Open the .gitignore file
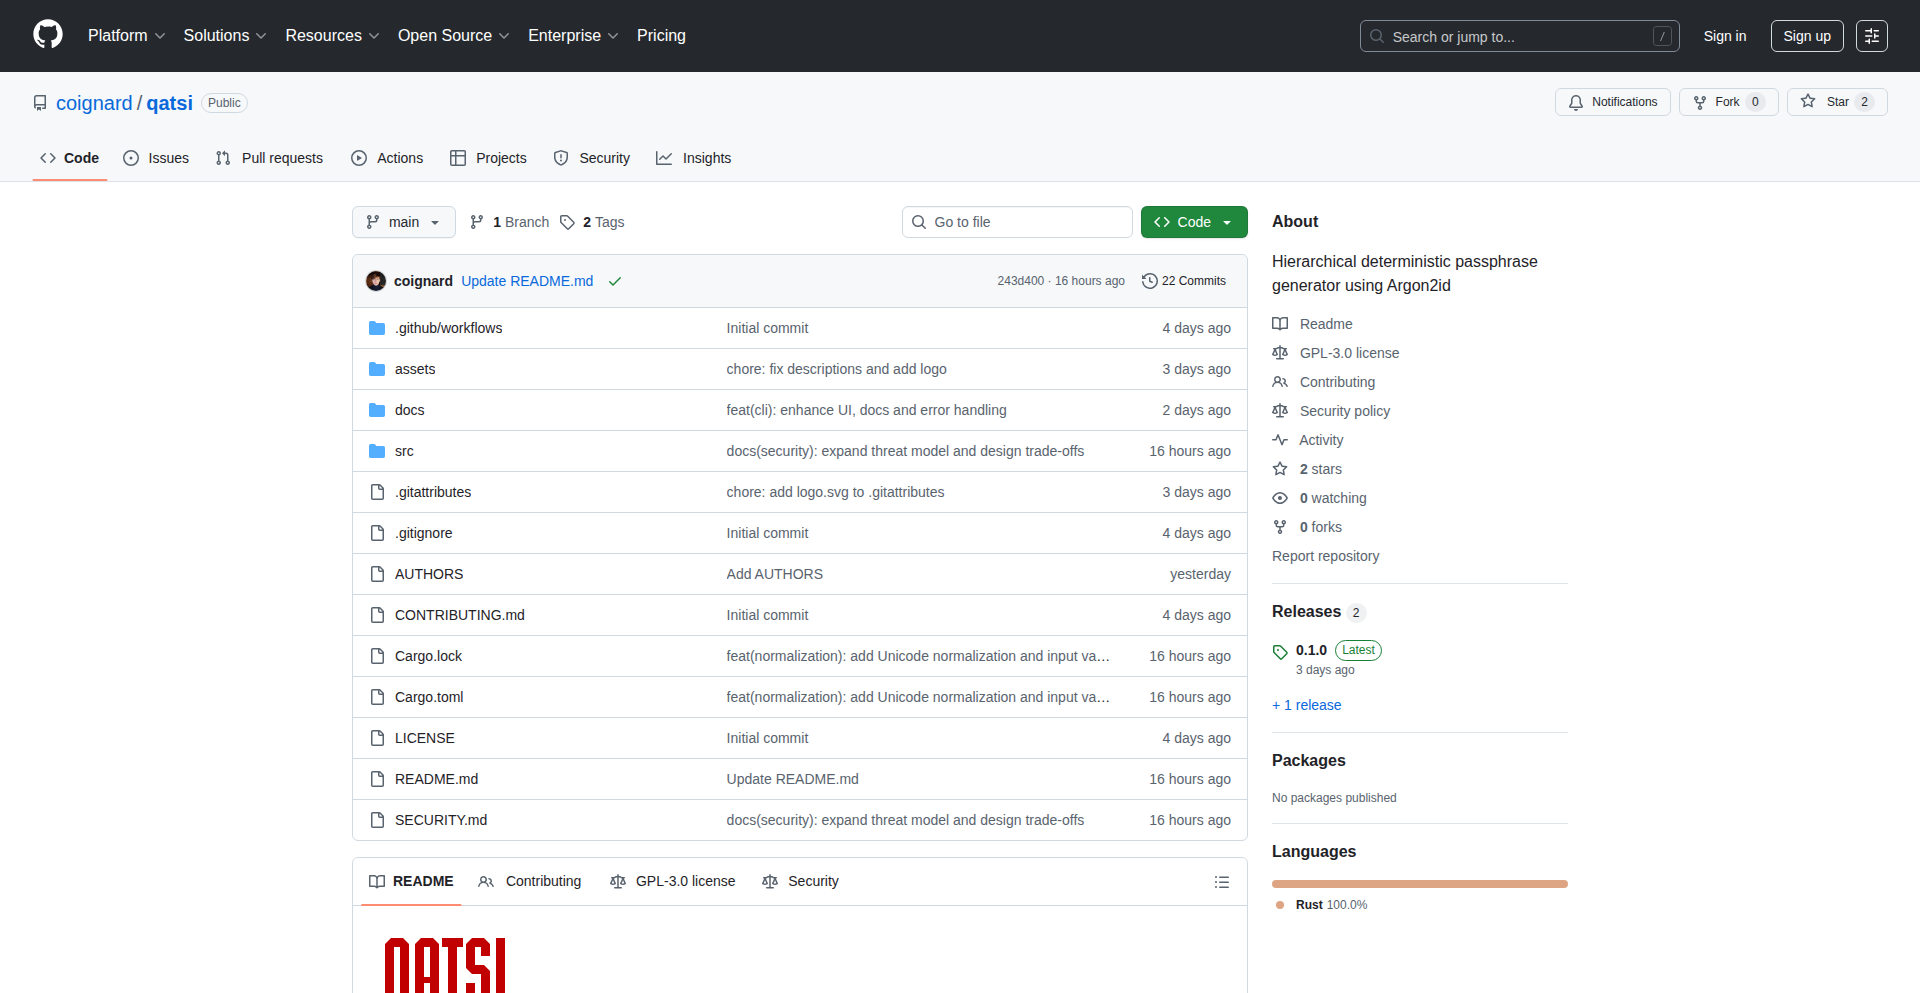Image resolution: width=1920 pixels, height=993 pixels. [x=424, y=533]
